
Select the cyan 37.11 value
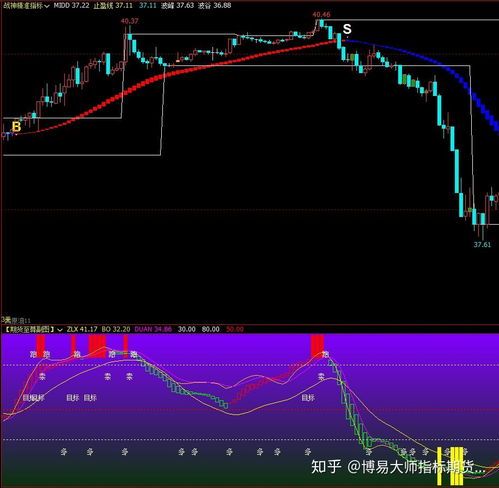pos(148,6)
